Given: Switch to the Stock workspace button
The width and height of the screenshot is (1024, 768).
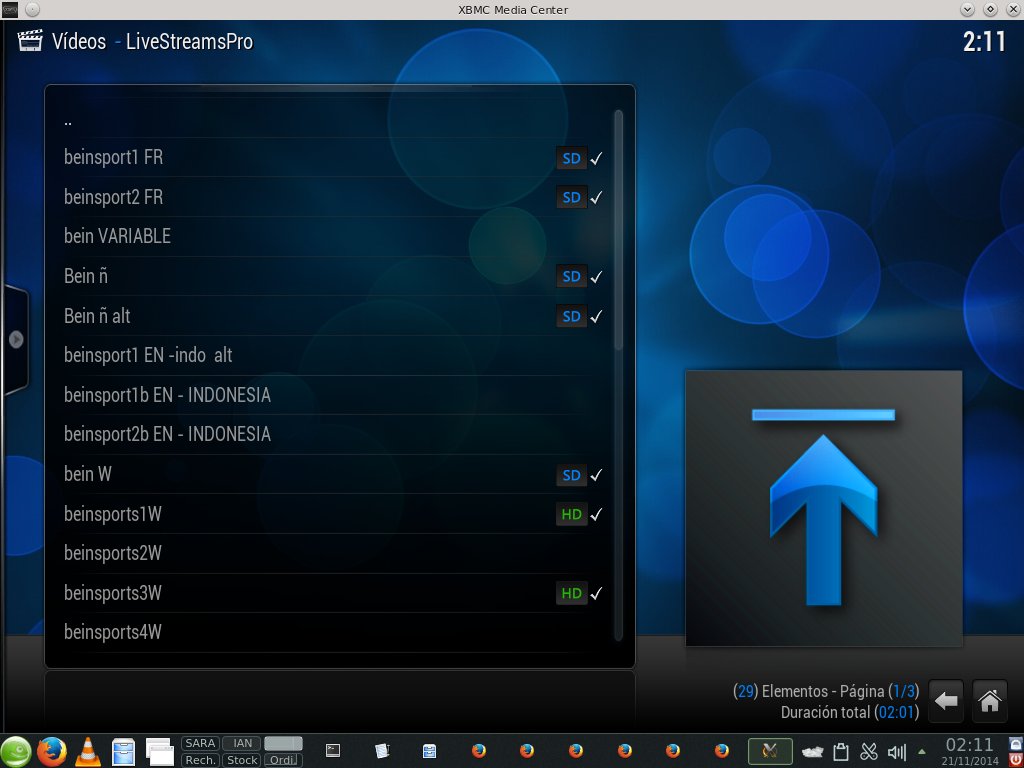Looking at the screenshot, I should (241, 760).
